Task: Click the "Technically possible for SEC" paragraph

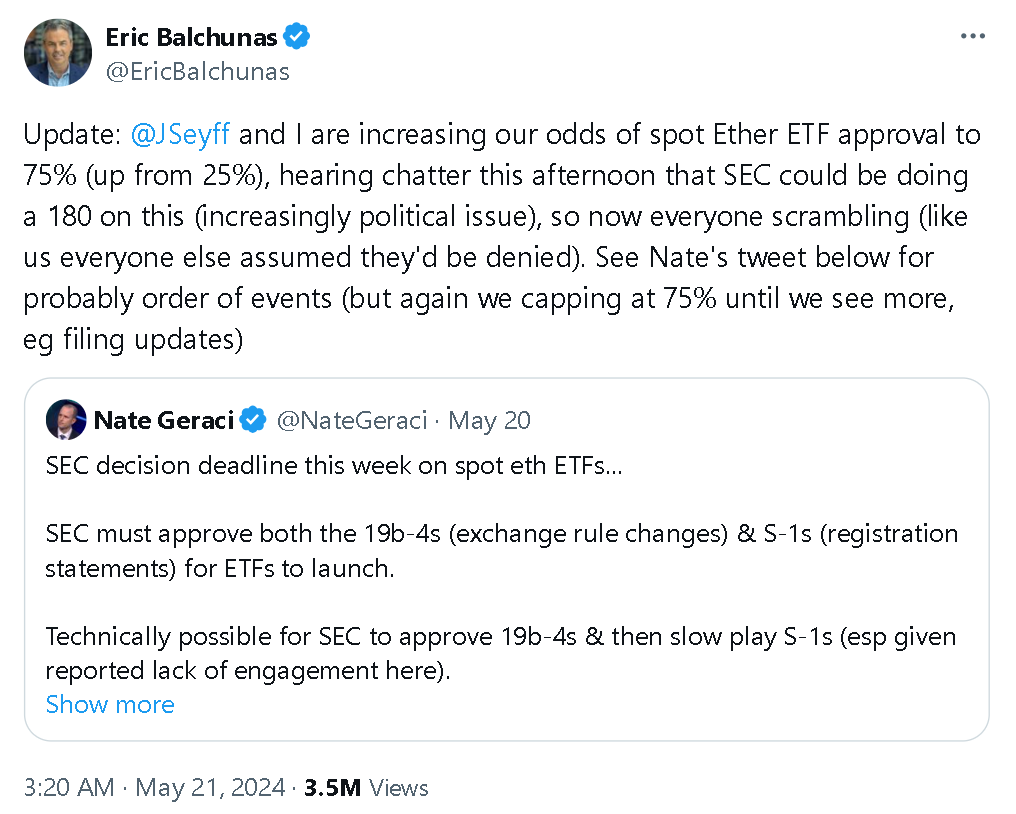Action: tap(500, 653)
